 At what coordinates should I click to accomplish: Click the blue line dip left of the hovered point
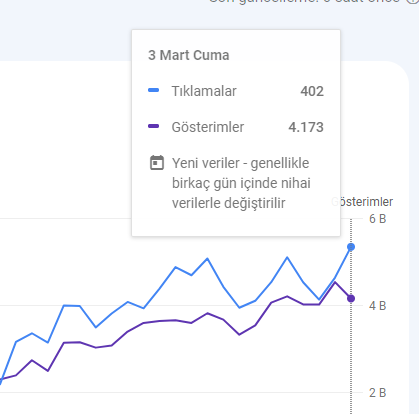319,300
